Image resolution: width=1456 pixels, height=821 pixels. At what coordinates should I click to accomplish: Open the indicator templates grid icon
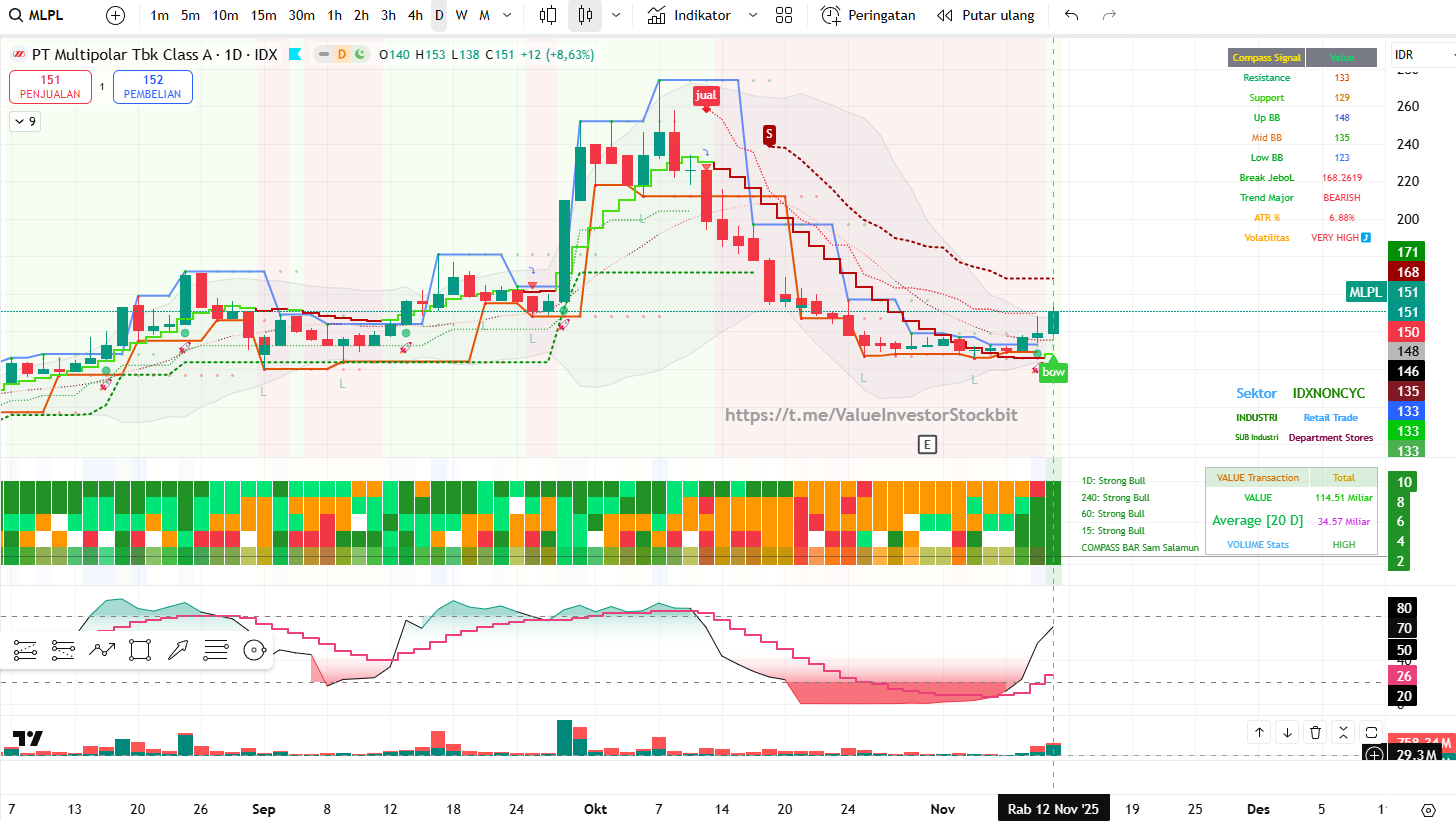(784, 15)
